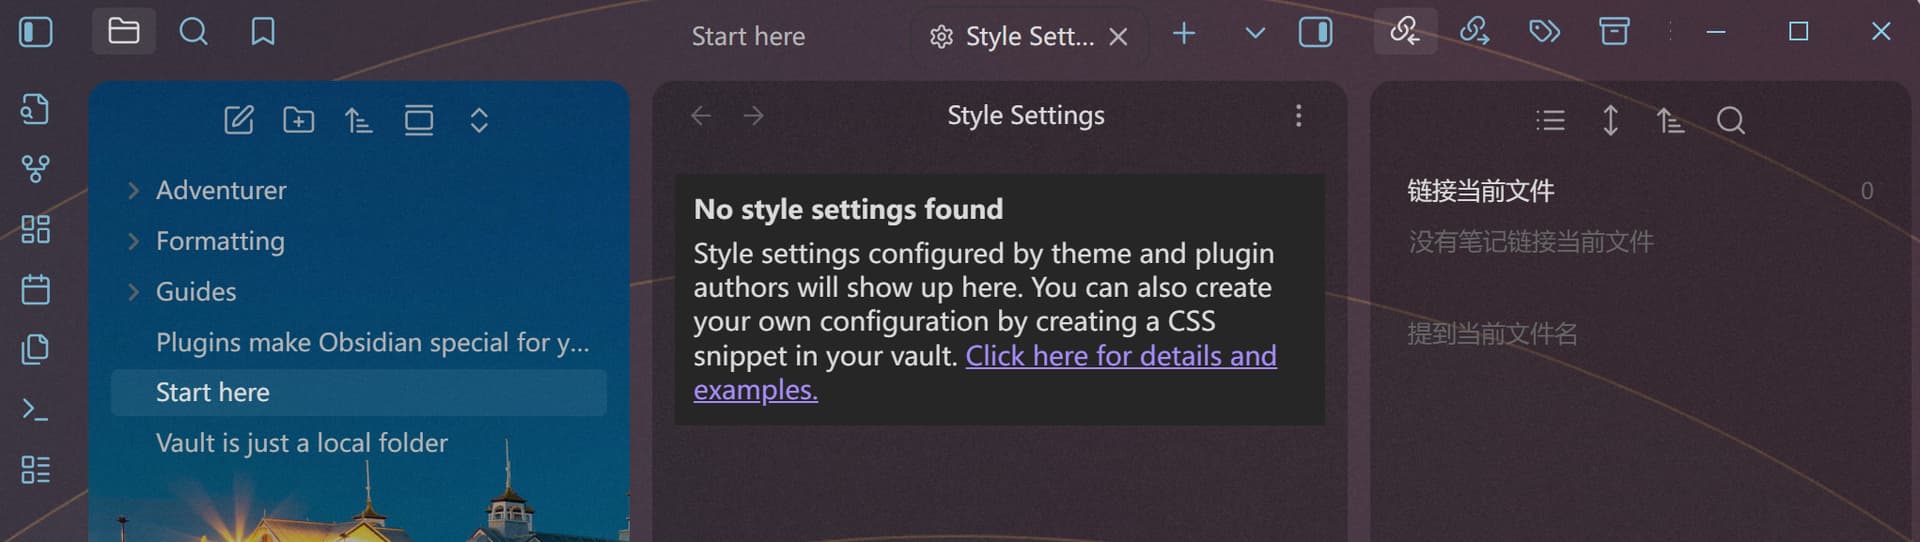
Task: Close the Style Settings tab
Action: click(x=1118, y=37)
